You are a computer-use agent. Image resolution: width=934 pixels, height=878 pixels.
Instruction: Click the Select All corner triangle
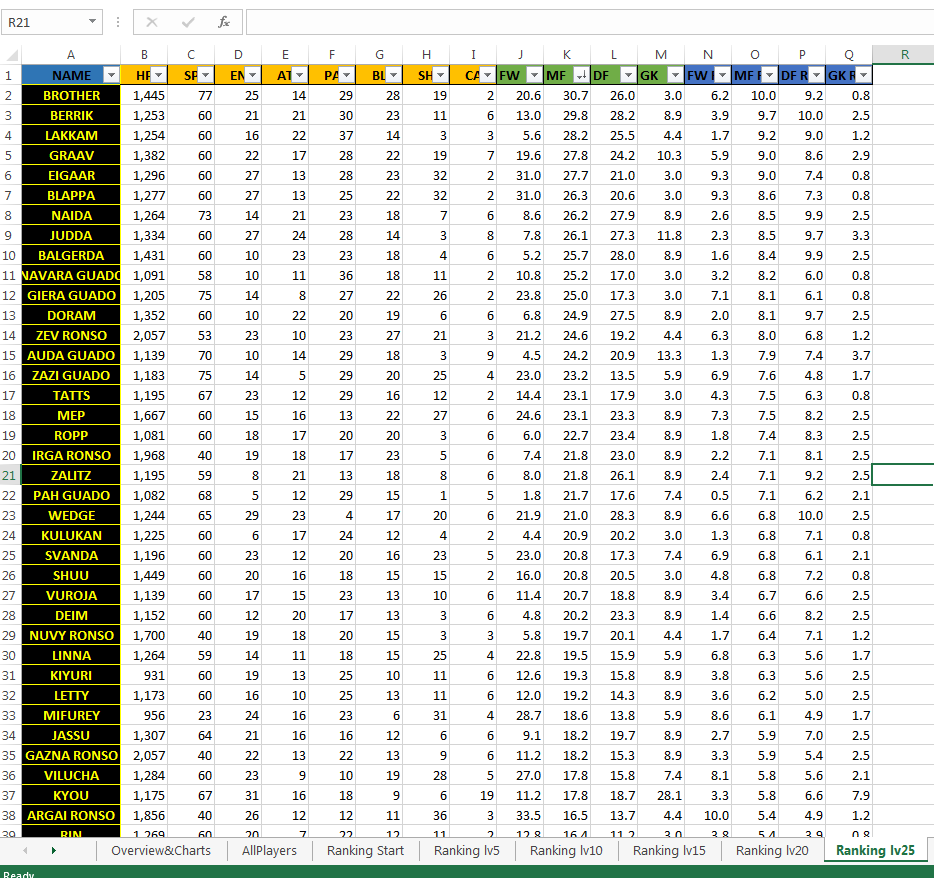12,56
